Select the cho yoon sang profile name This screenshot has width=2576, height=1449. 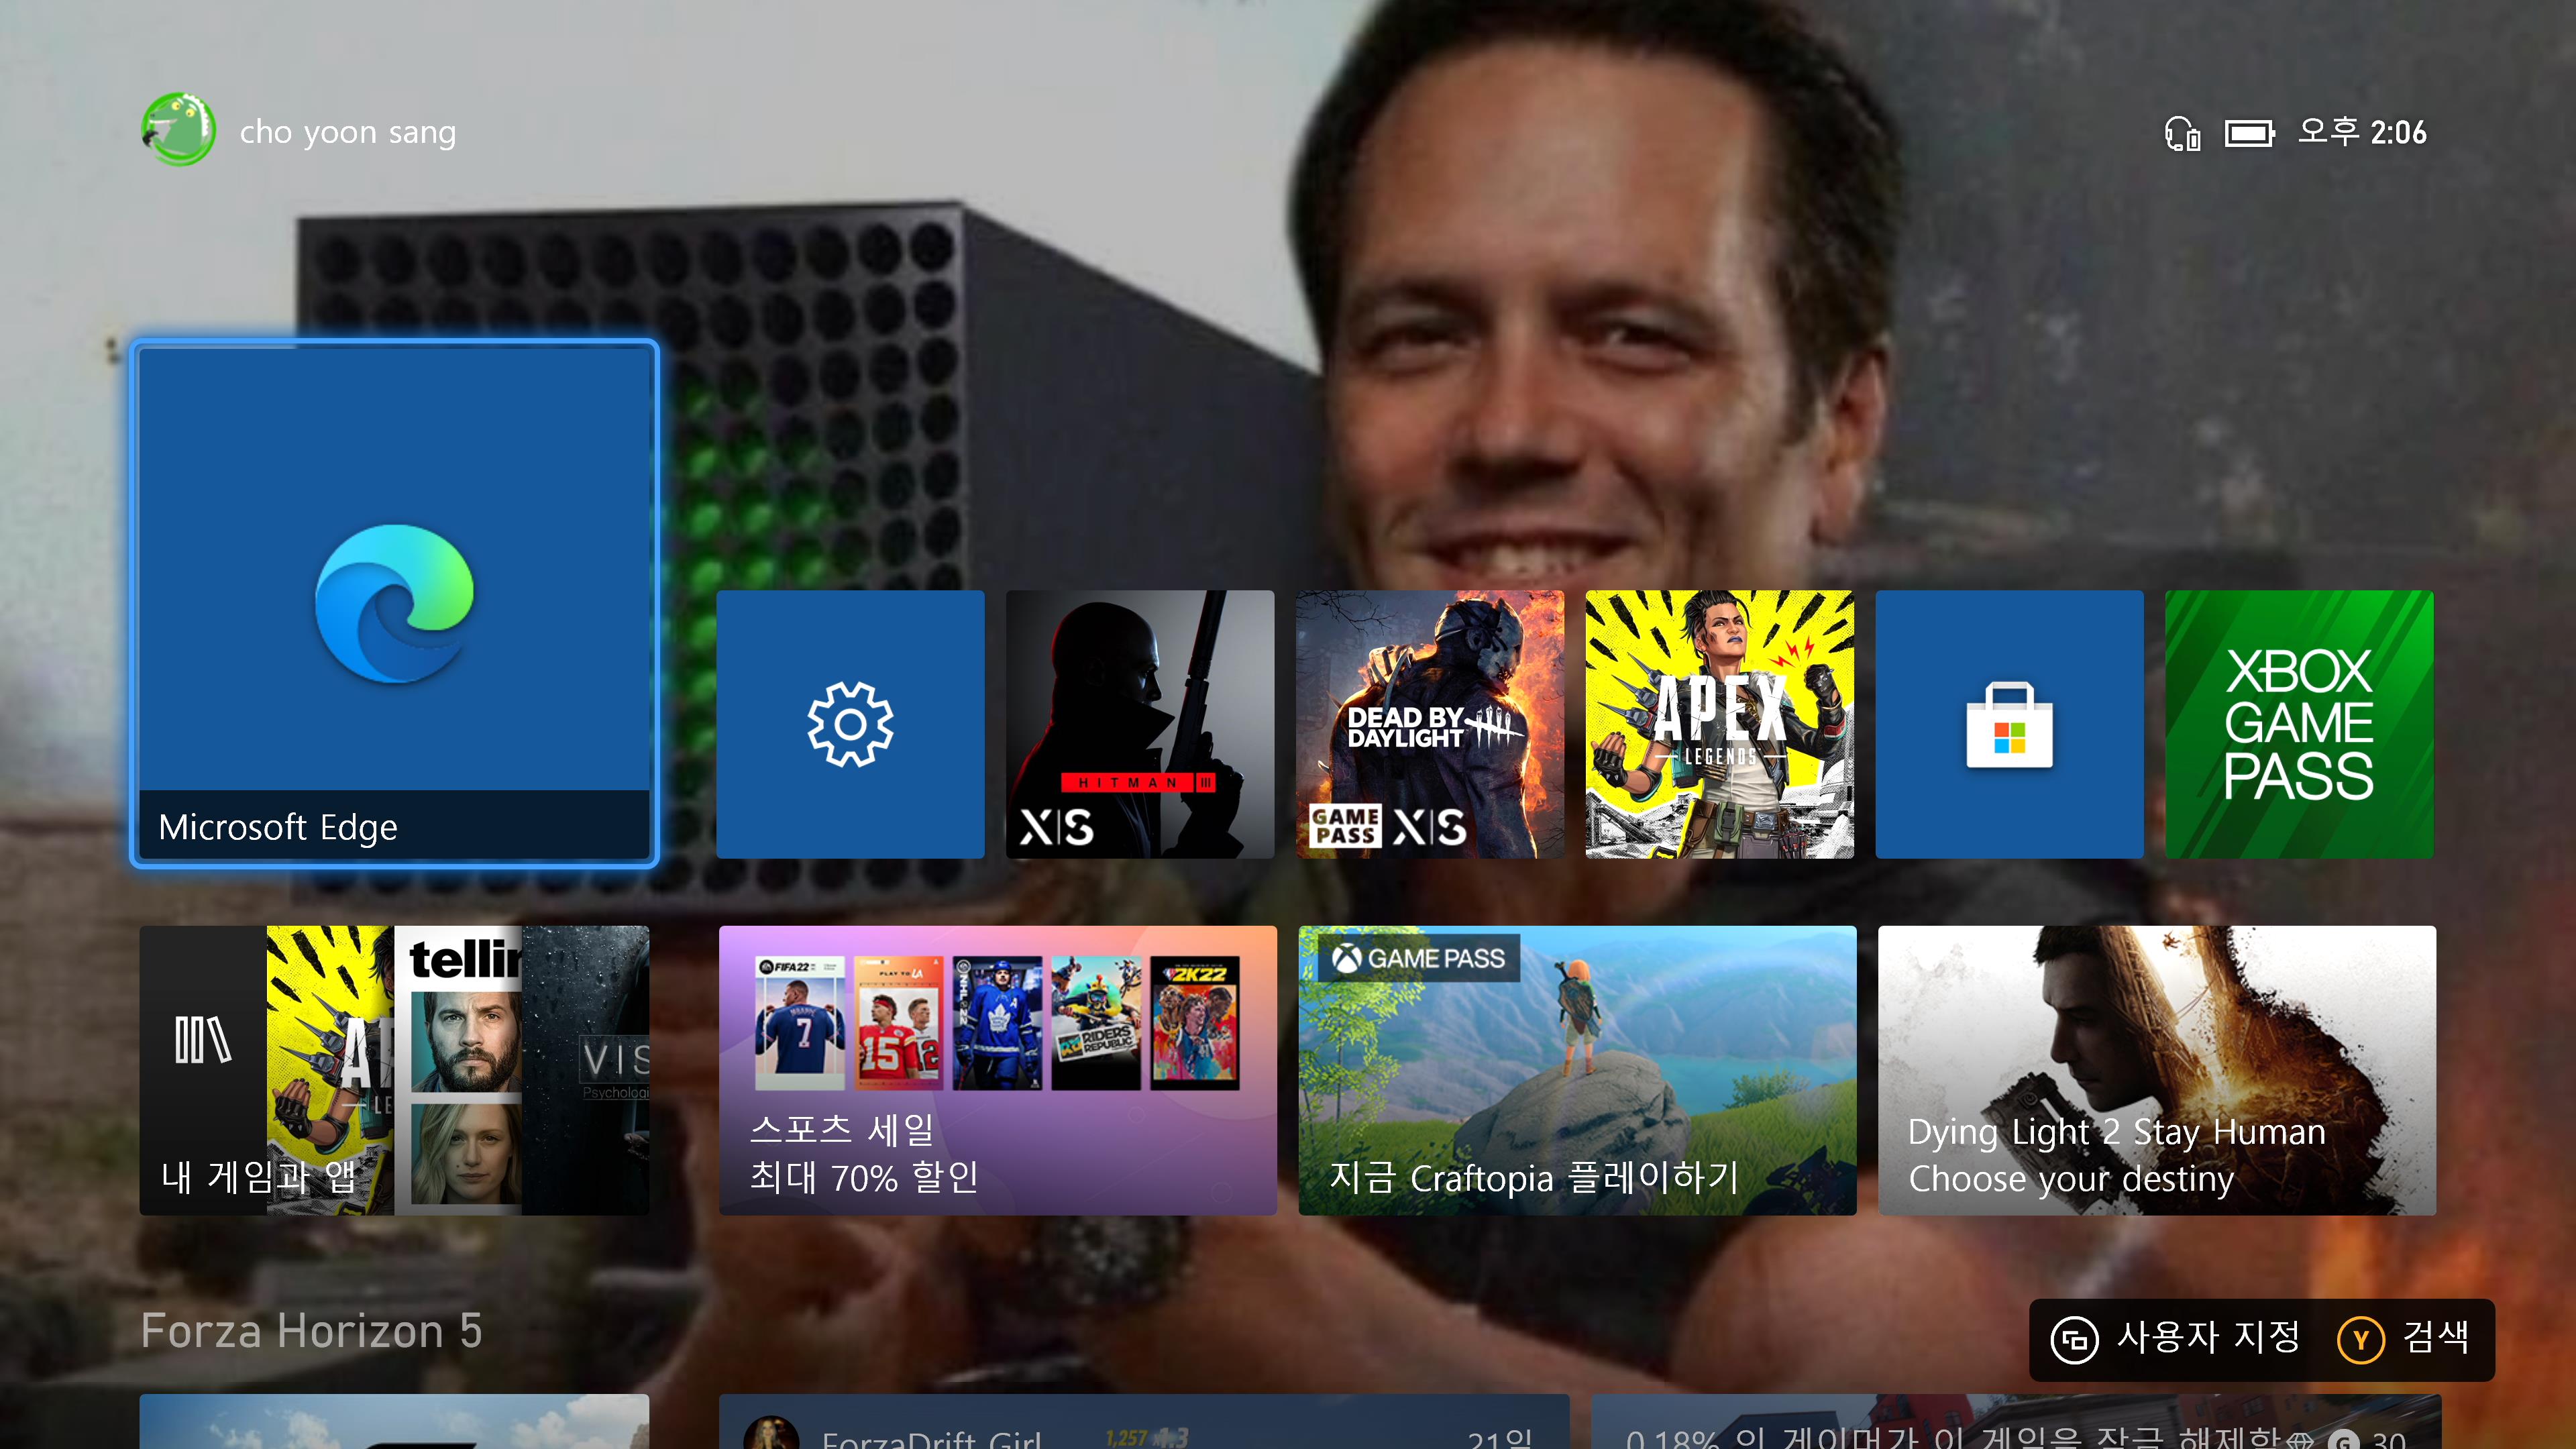pos(348,132)
